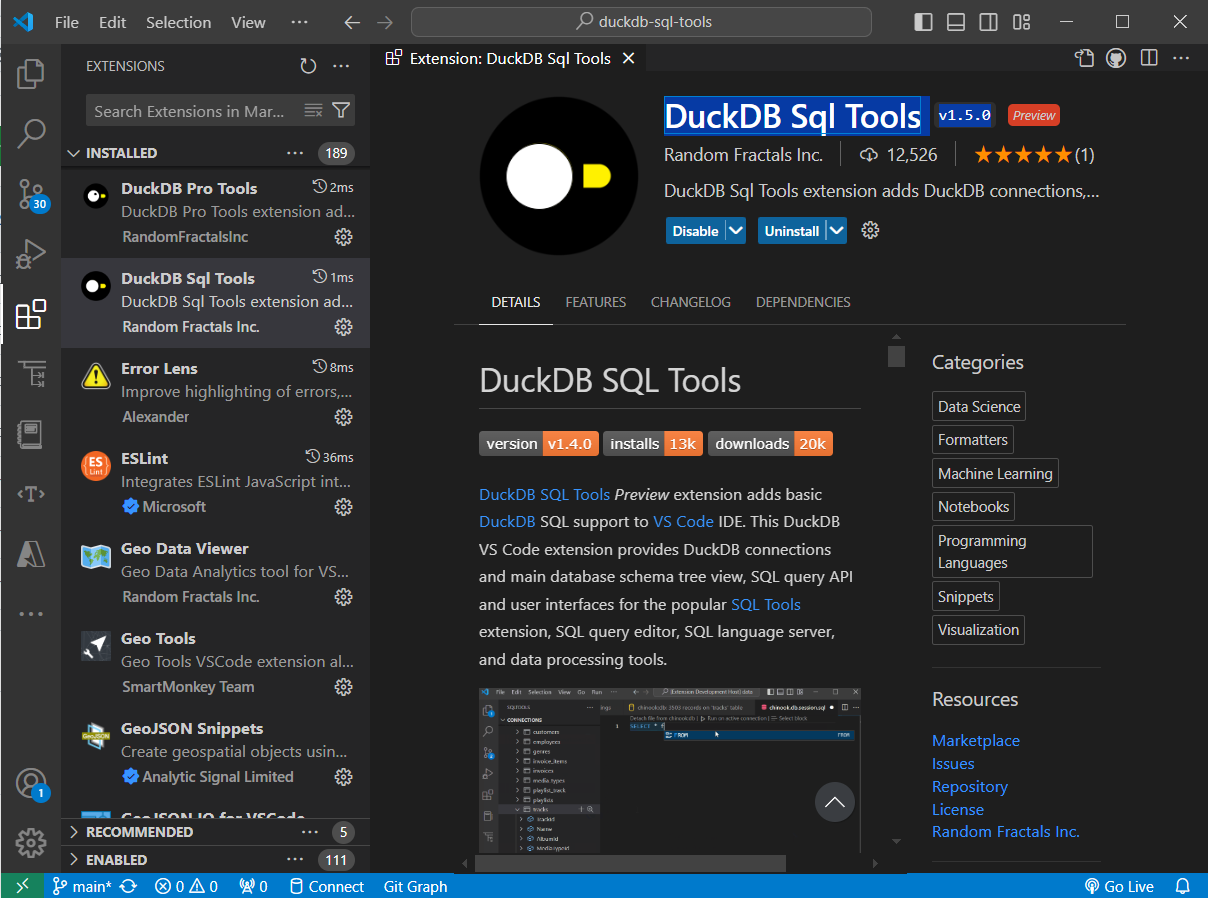Click Go Live in status bar
1208x898 pixels.
coord(1119,886)
